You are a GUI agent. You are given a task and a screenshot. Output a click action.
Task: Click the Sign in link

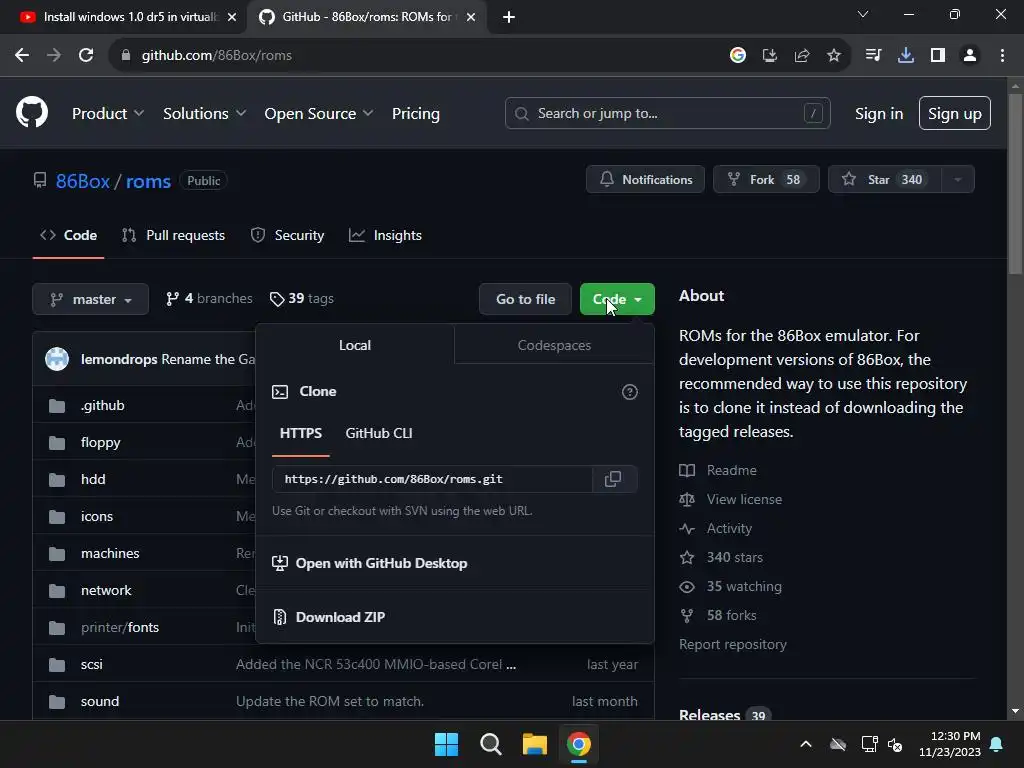(879, 114)
